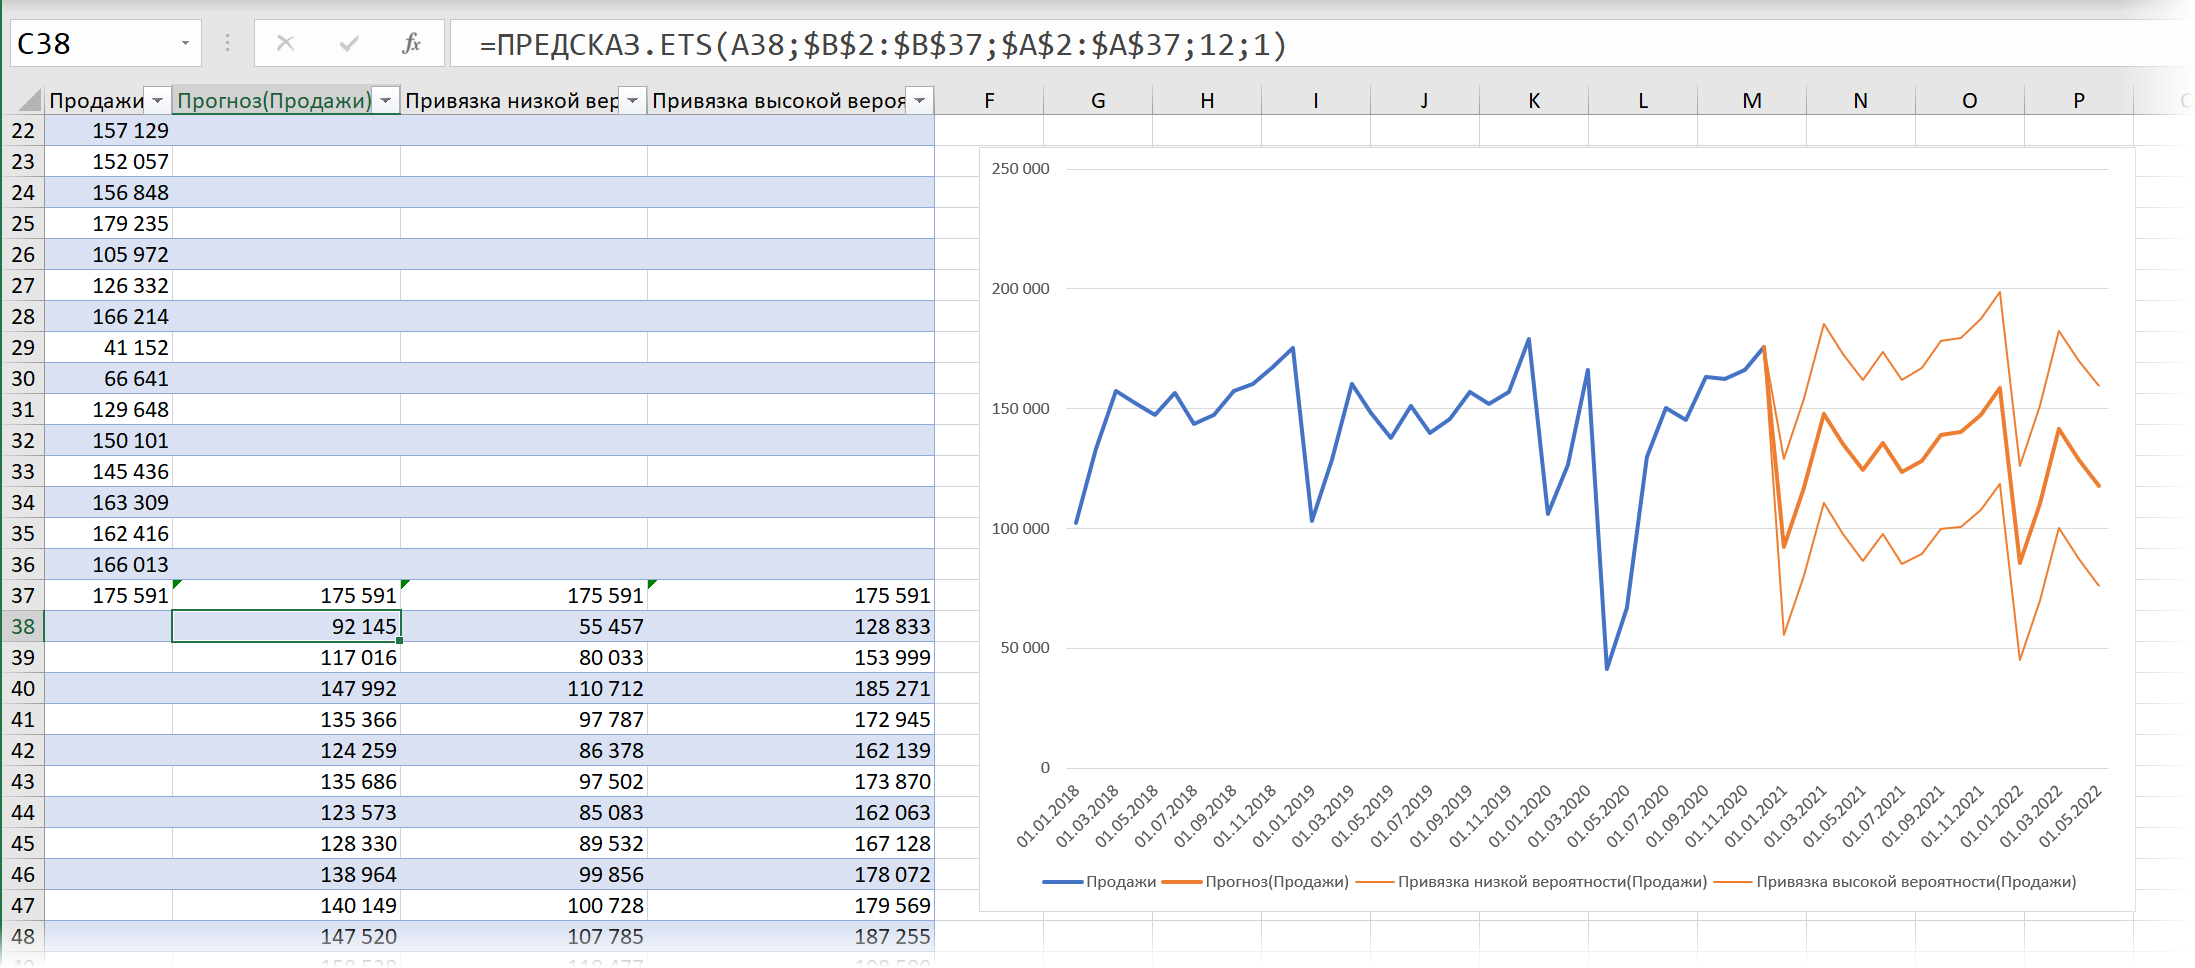Click cell with value 157 129

pyautogui.click(x=109, y=130)
